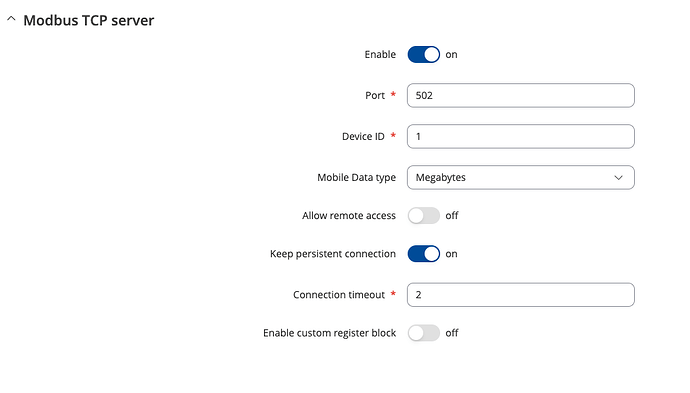This screenshot has height=393, width=690.
Task: Click the Device ID label
Action: [x=363, y=136]
